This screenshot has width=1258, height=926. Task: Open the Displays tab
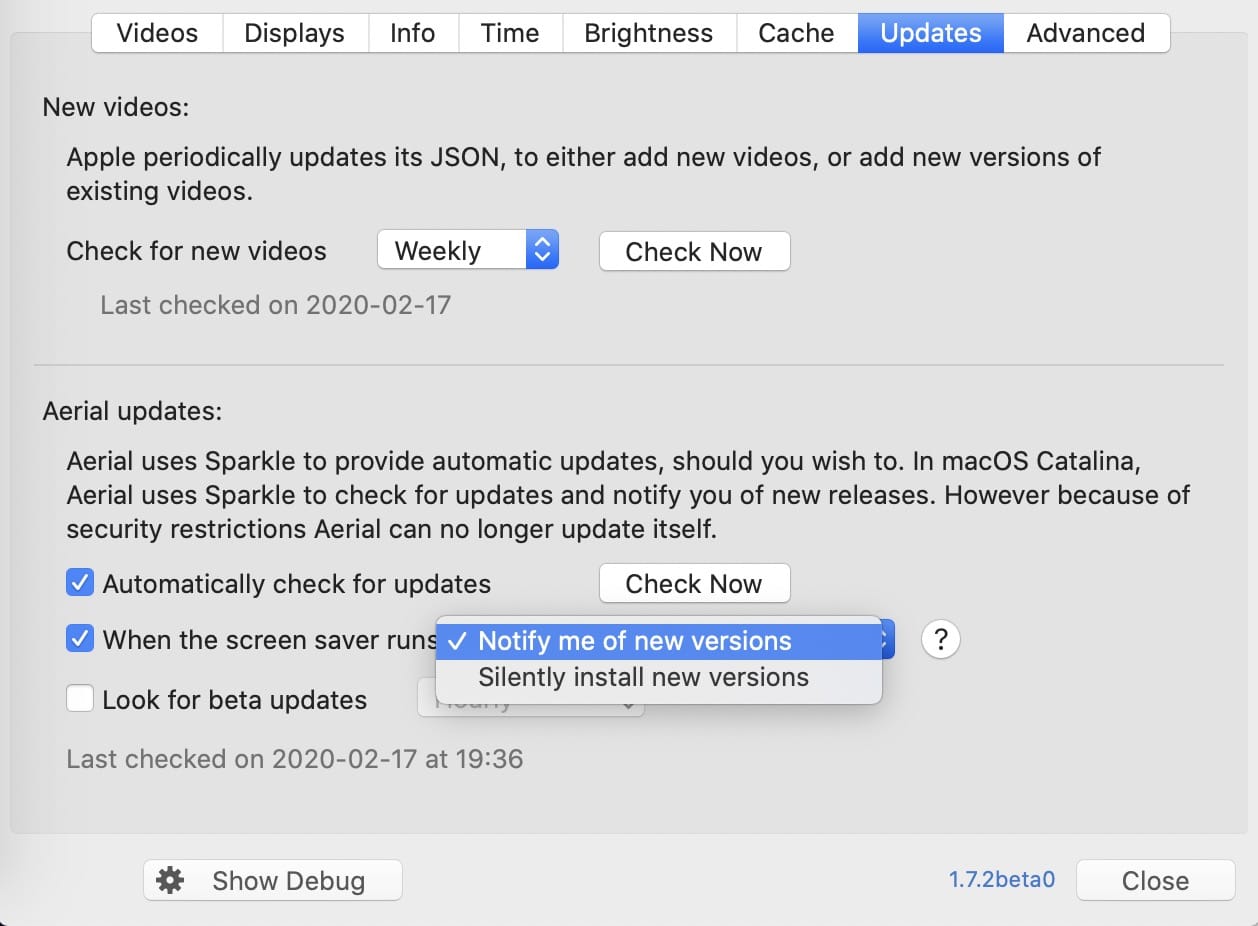point(295,33)
